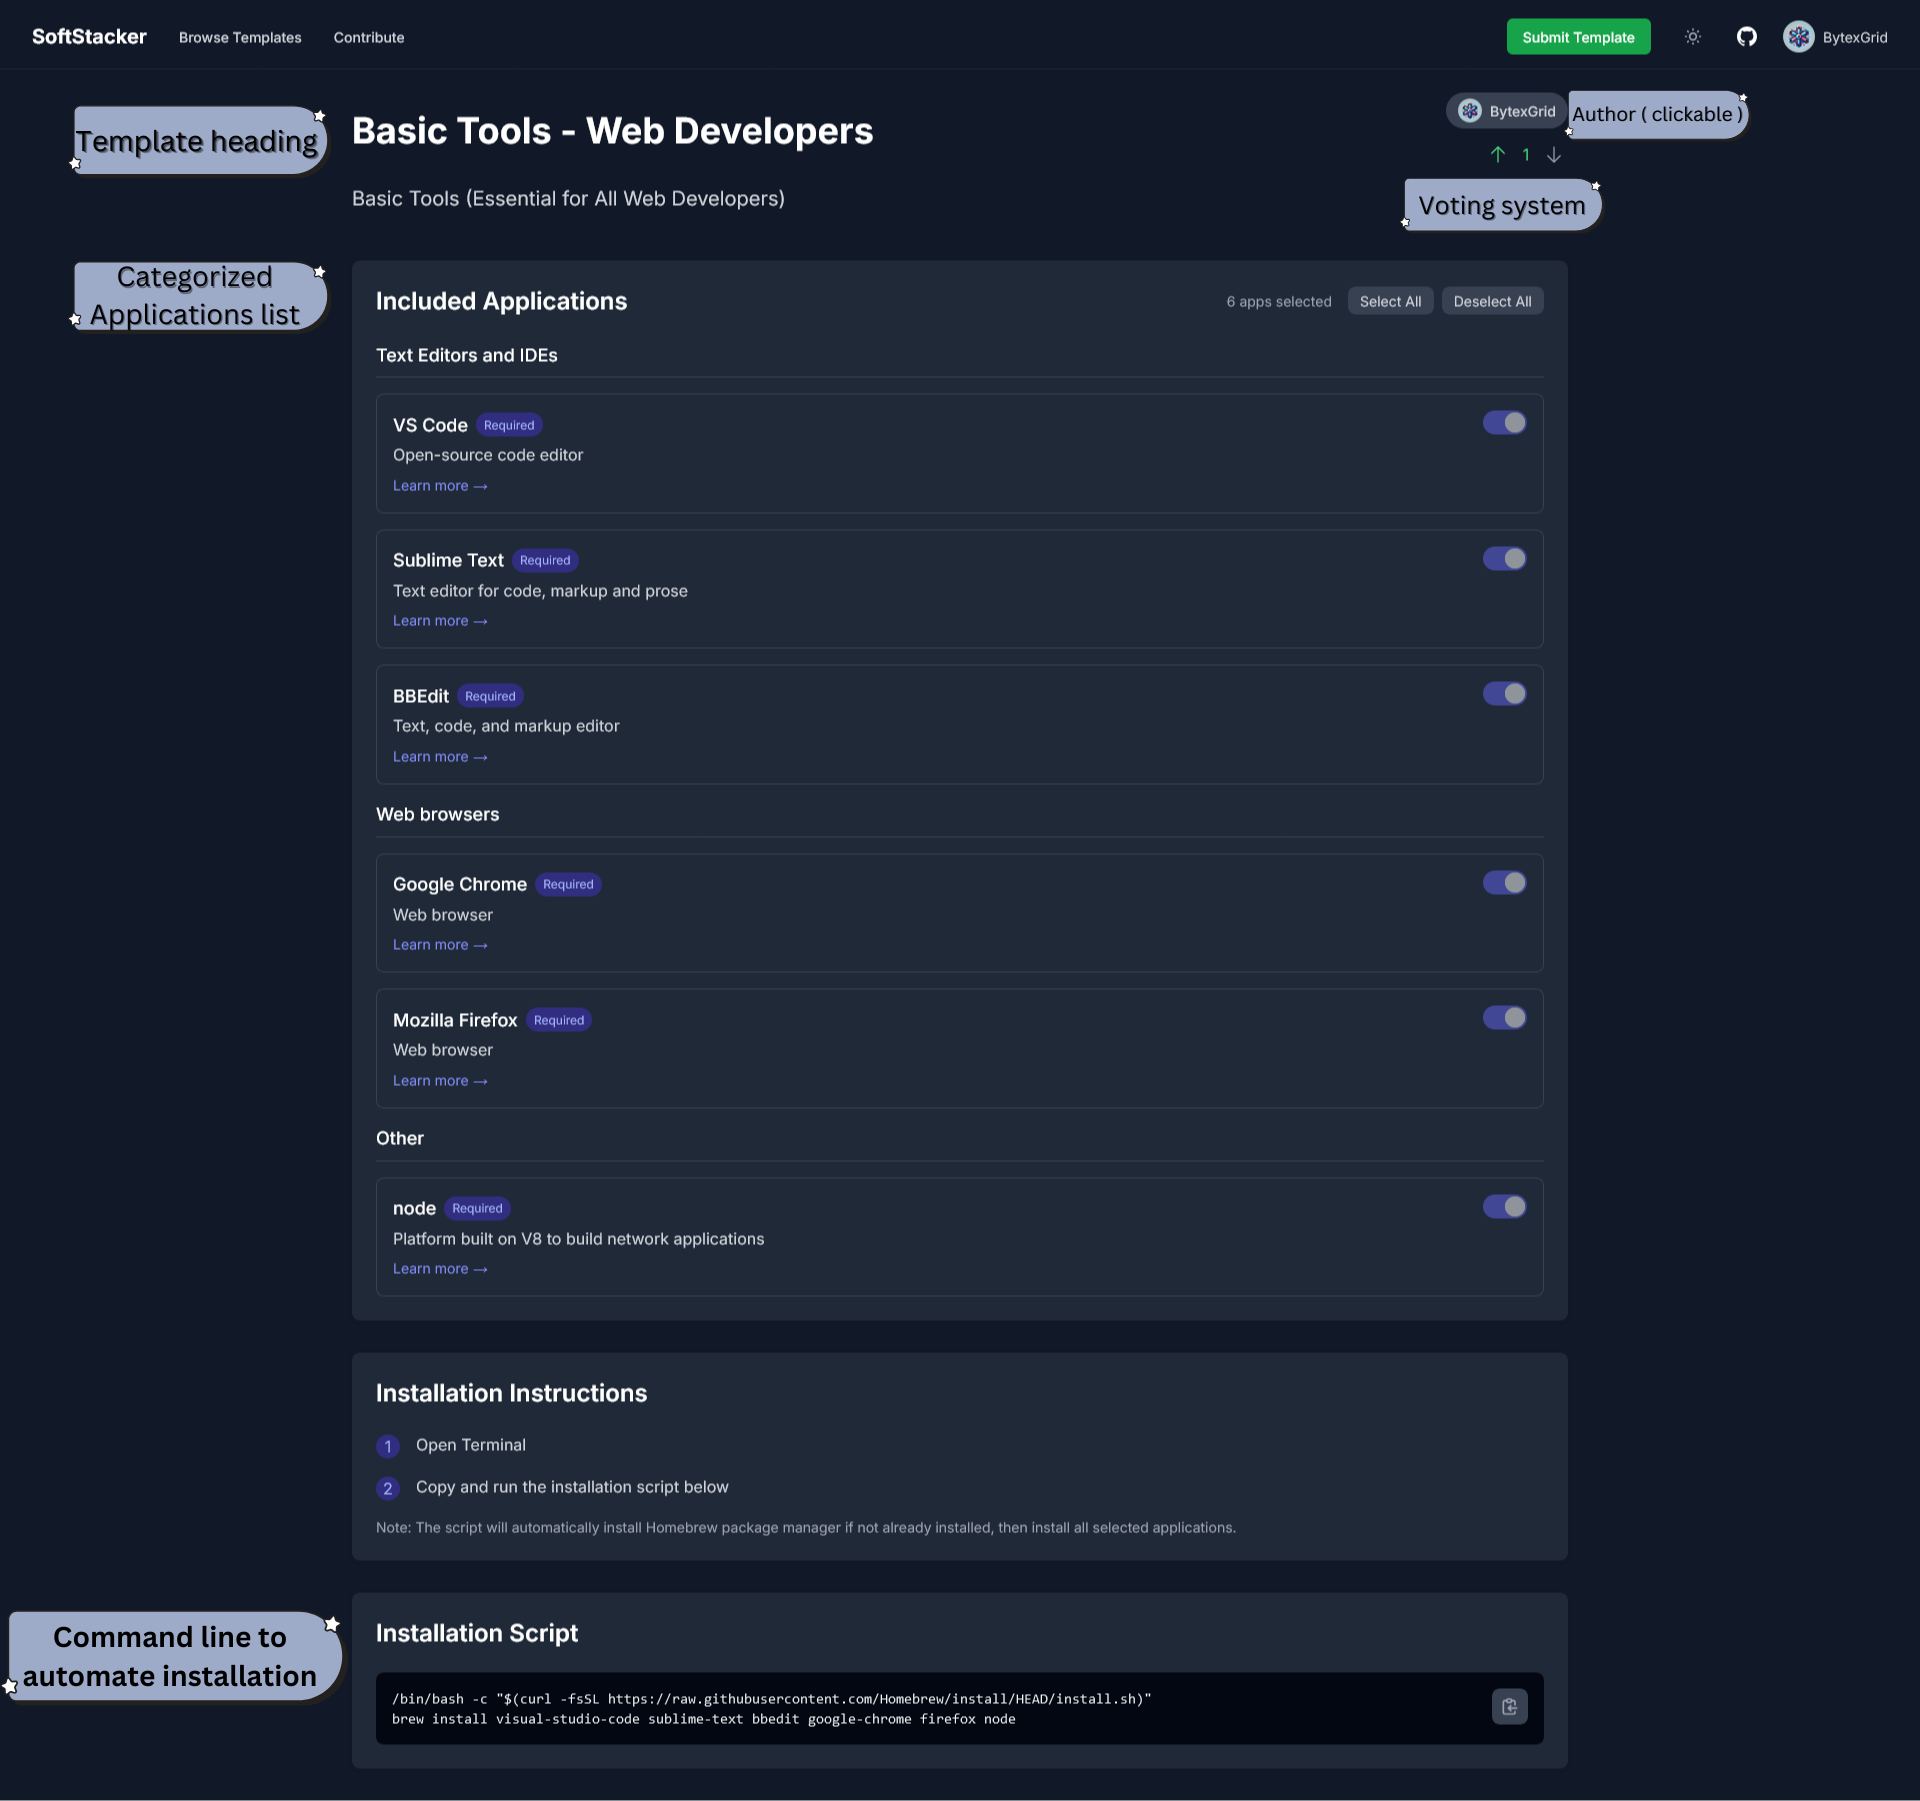Click the Required badge next to node
Screen dimensions: 1920x1801
pyautogui.click(x=477, y=1208)
